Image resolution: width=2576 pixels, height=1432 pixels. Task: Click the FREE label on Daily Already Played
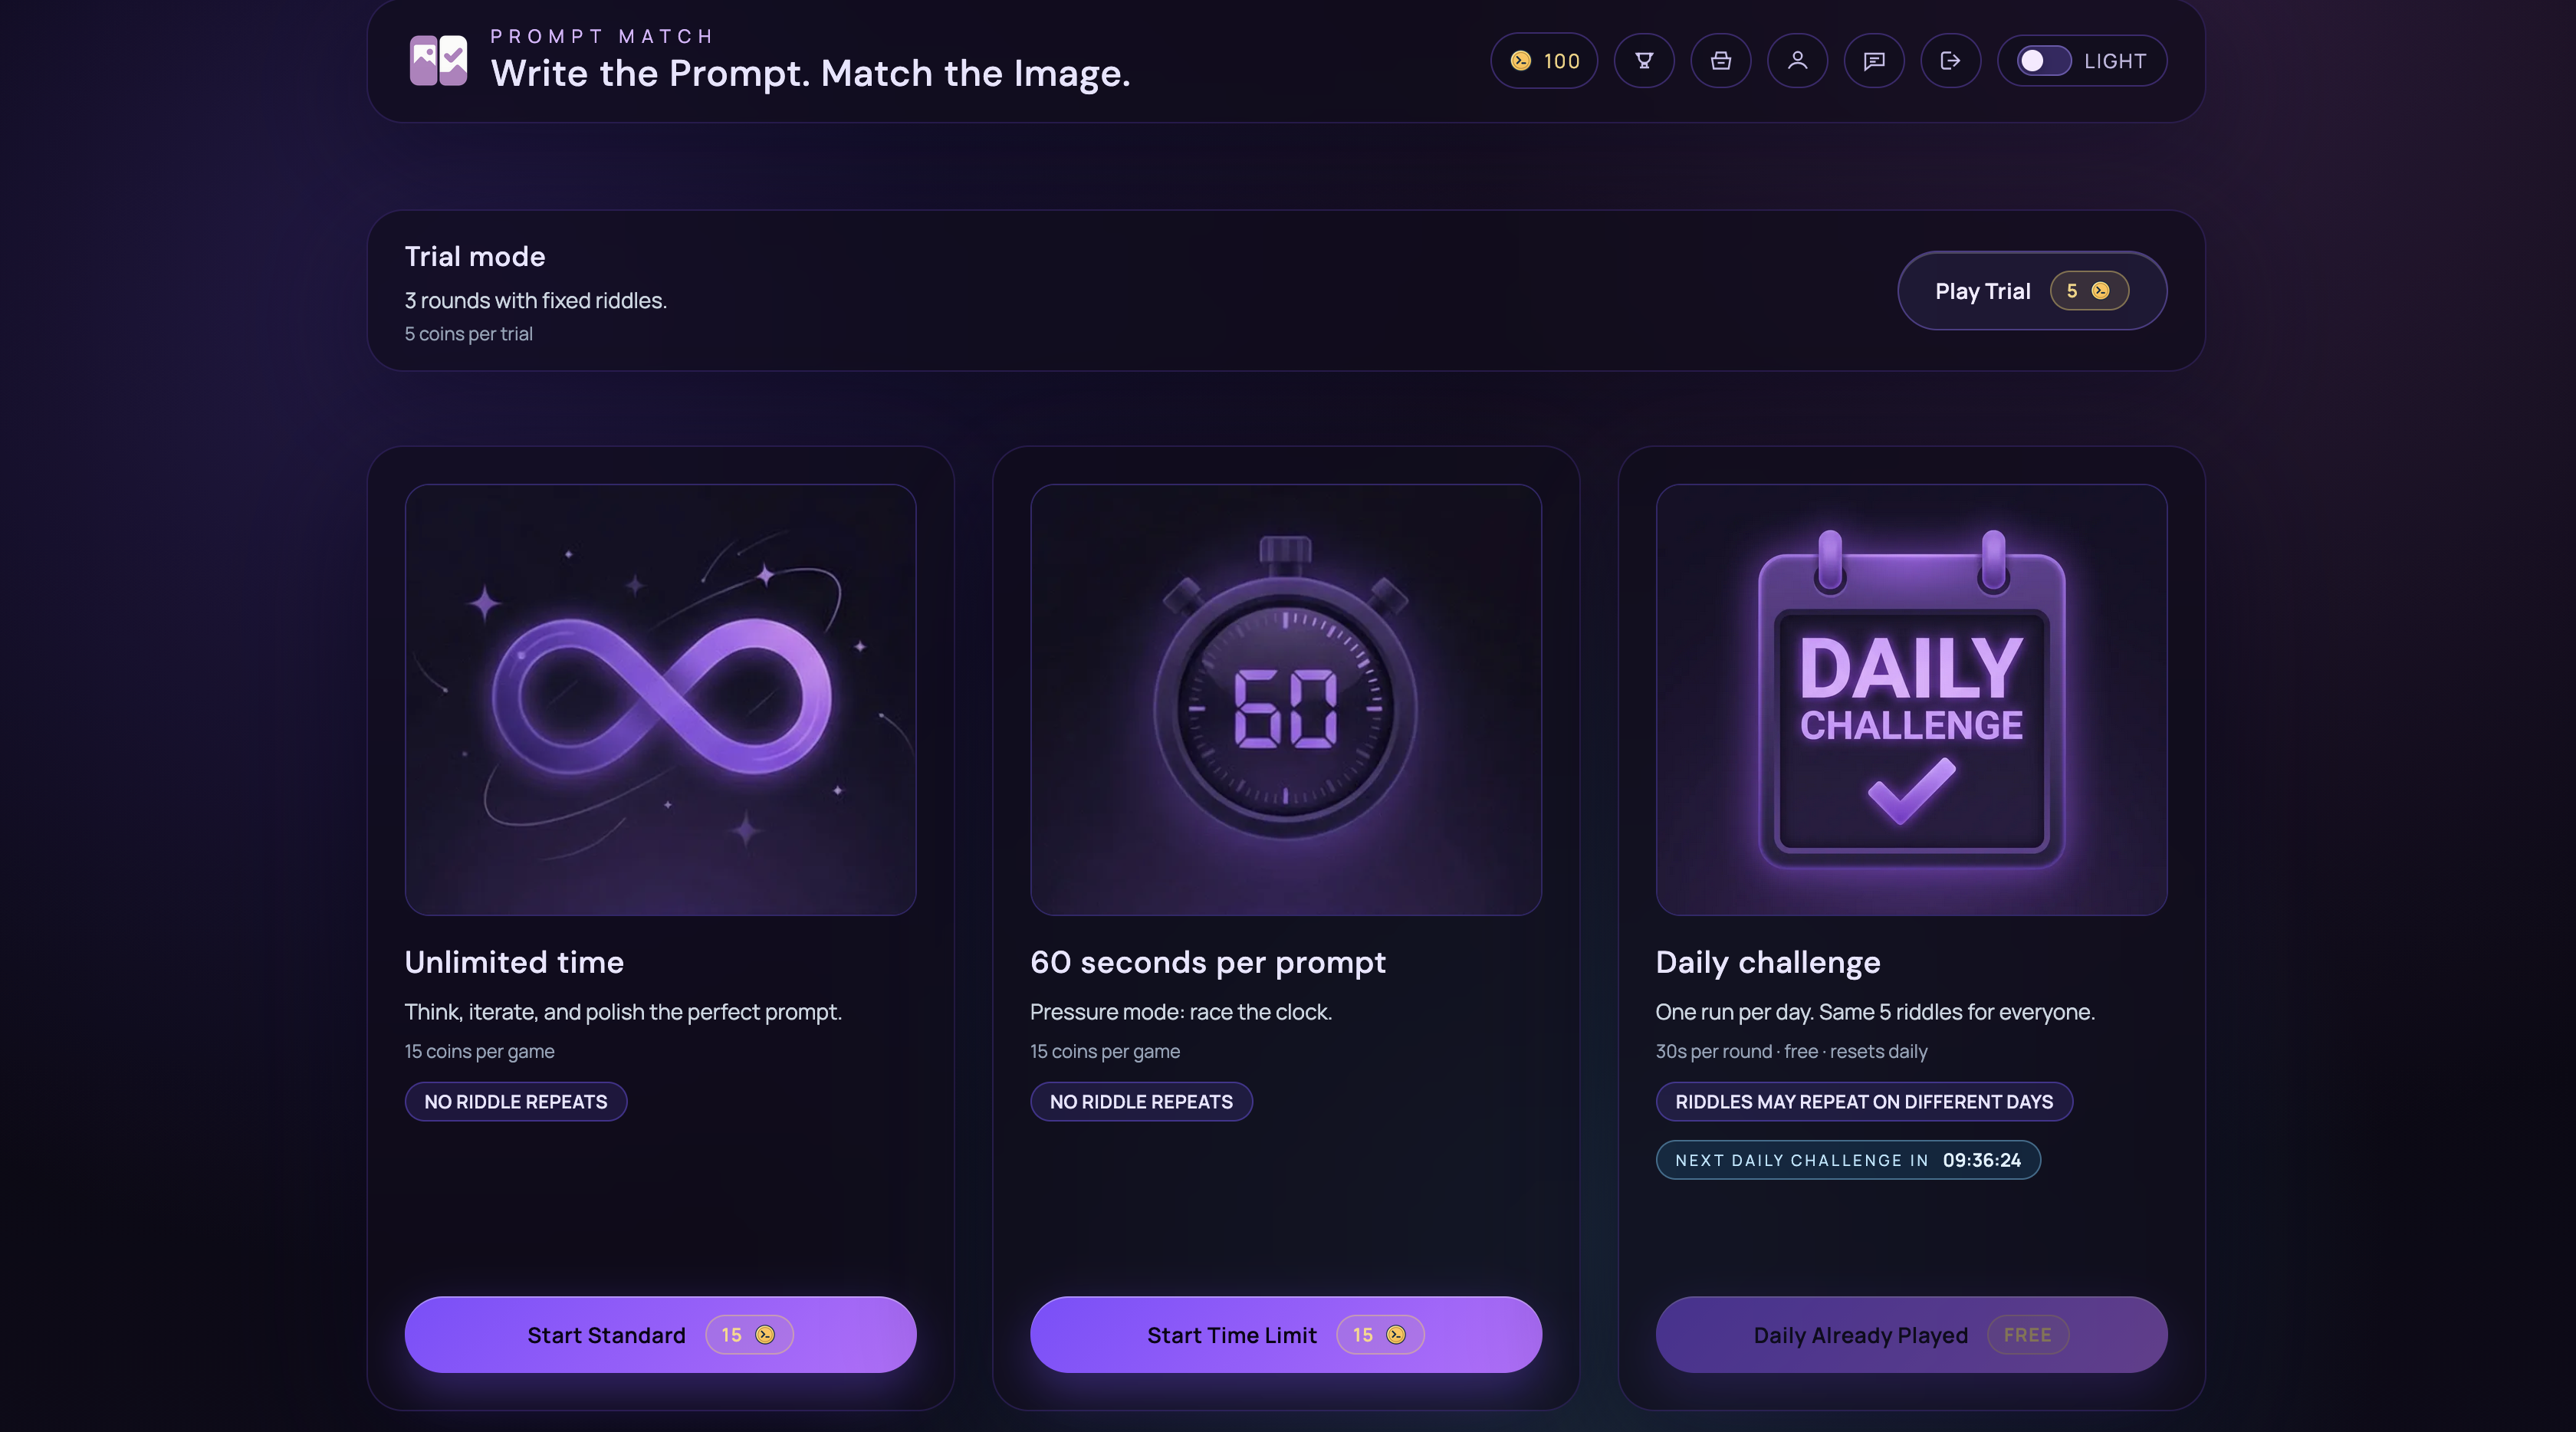[x=2028, y=1335]
